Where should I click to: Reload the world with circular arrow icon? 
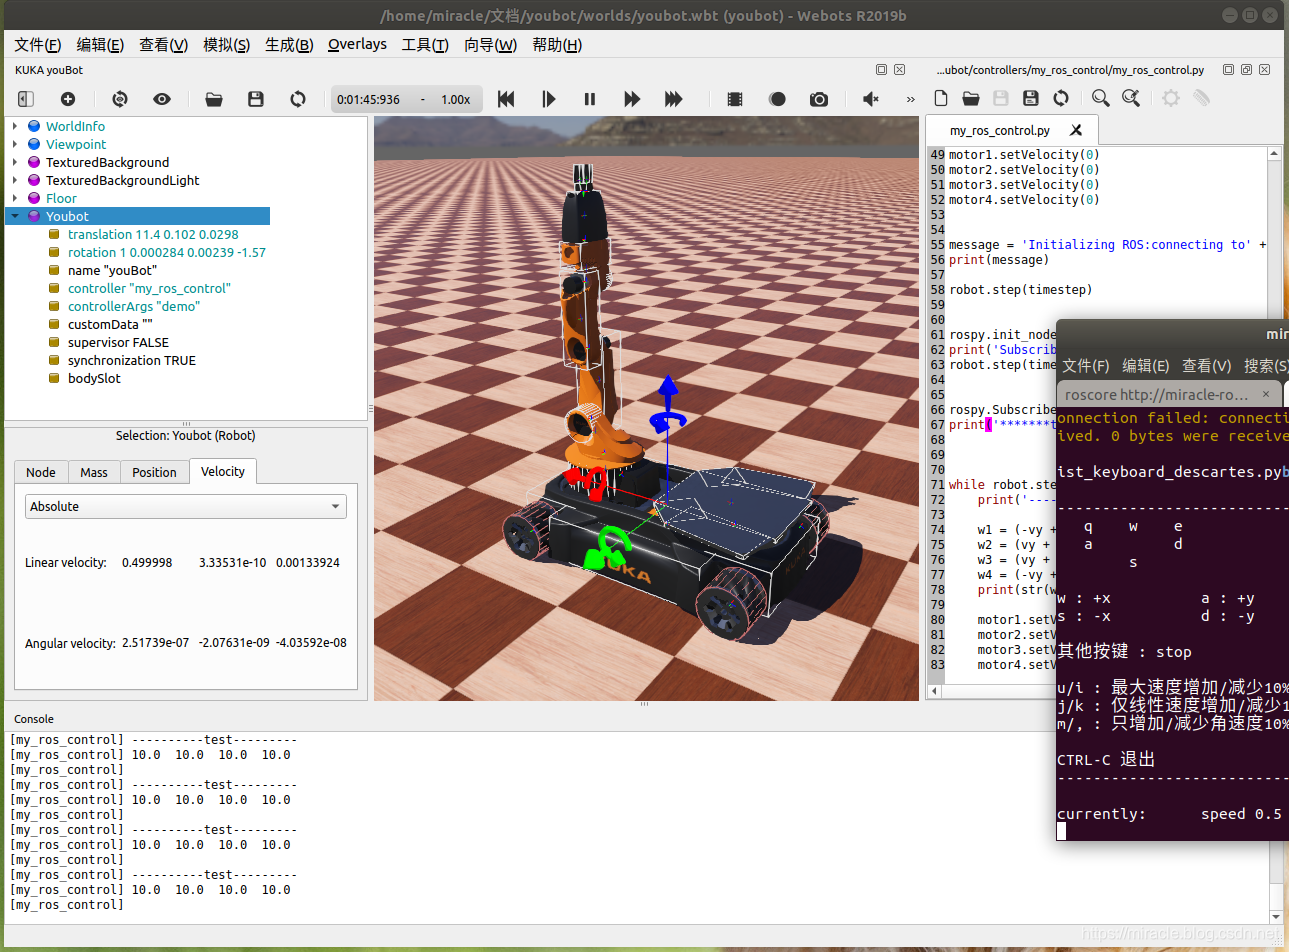click(298, 99)
